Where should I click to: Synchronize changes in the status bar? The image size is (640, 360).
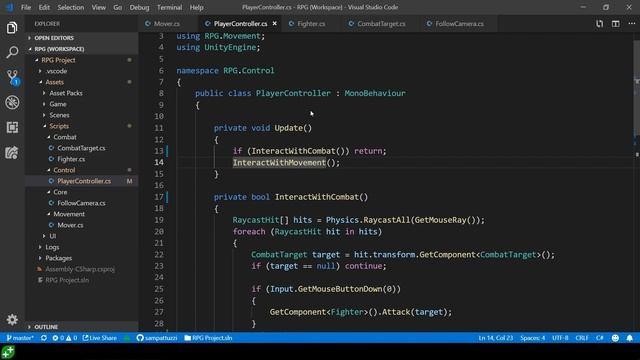point(44,338)
